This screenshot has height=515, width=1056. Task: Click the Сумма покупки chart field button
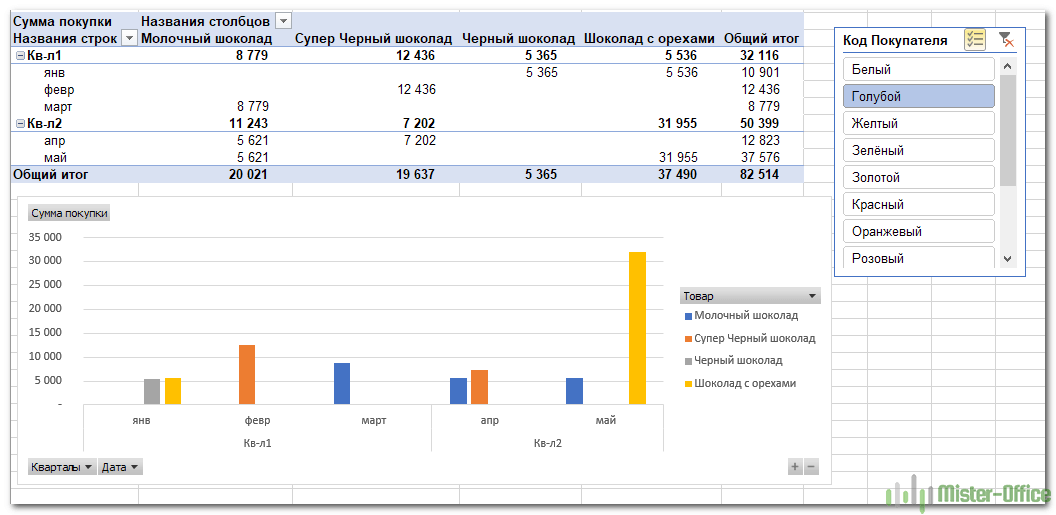pyautogui.click(x=69, y=213)
